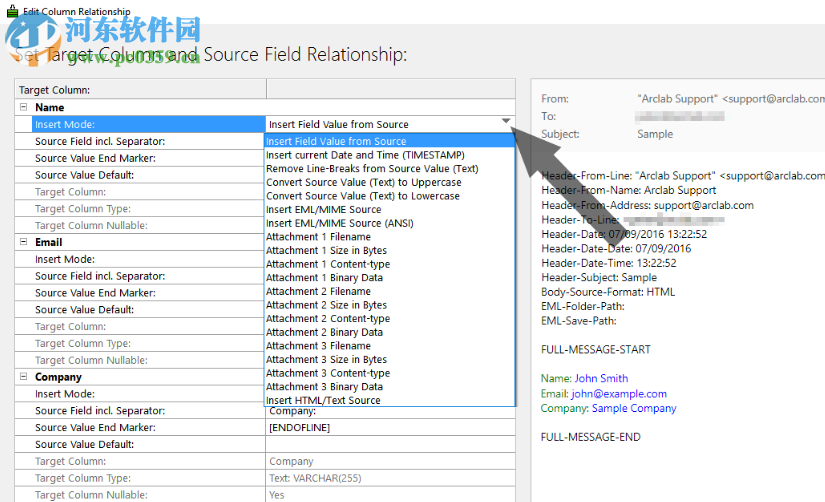Screen dimensions: 825x502
Task: Select 'Insert current Date and Time (TIMESTAMP)'
Action: 389,155
